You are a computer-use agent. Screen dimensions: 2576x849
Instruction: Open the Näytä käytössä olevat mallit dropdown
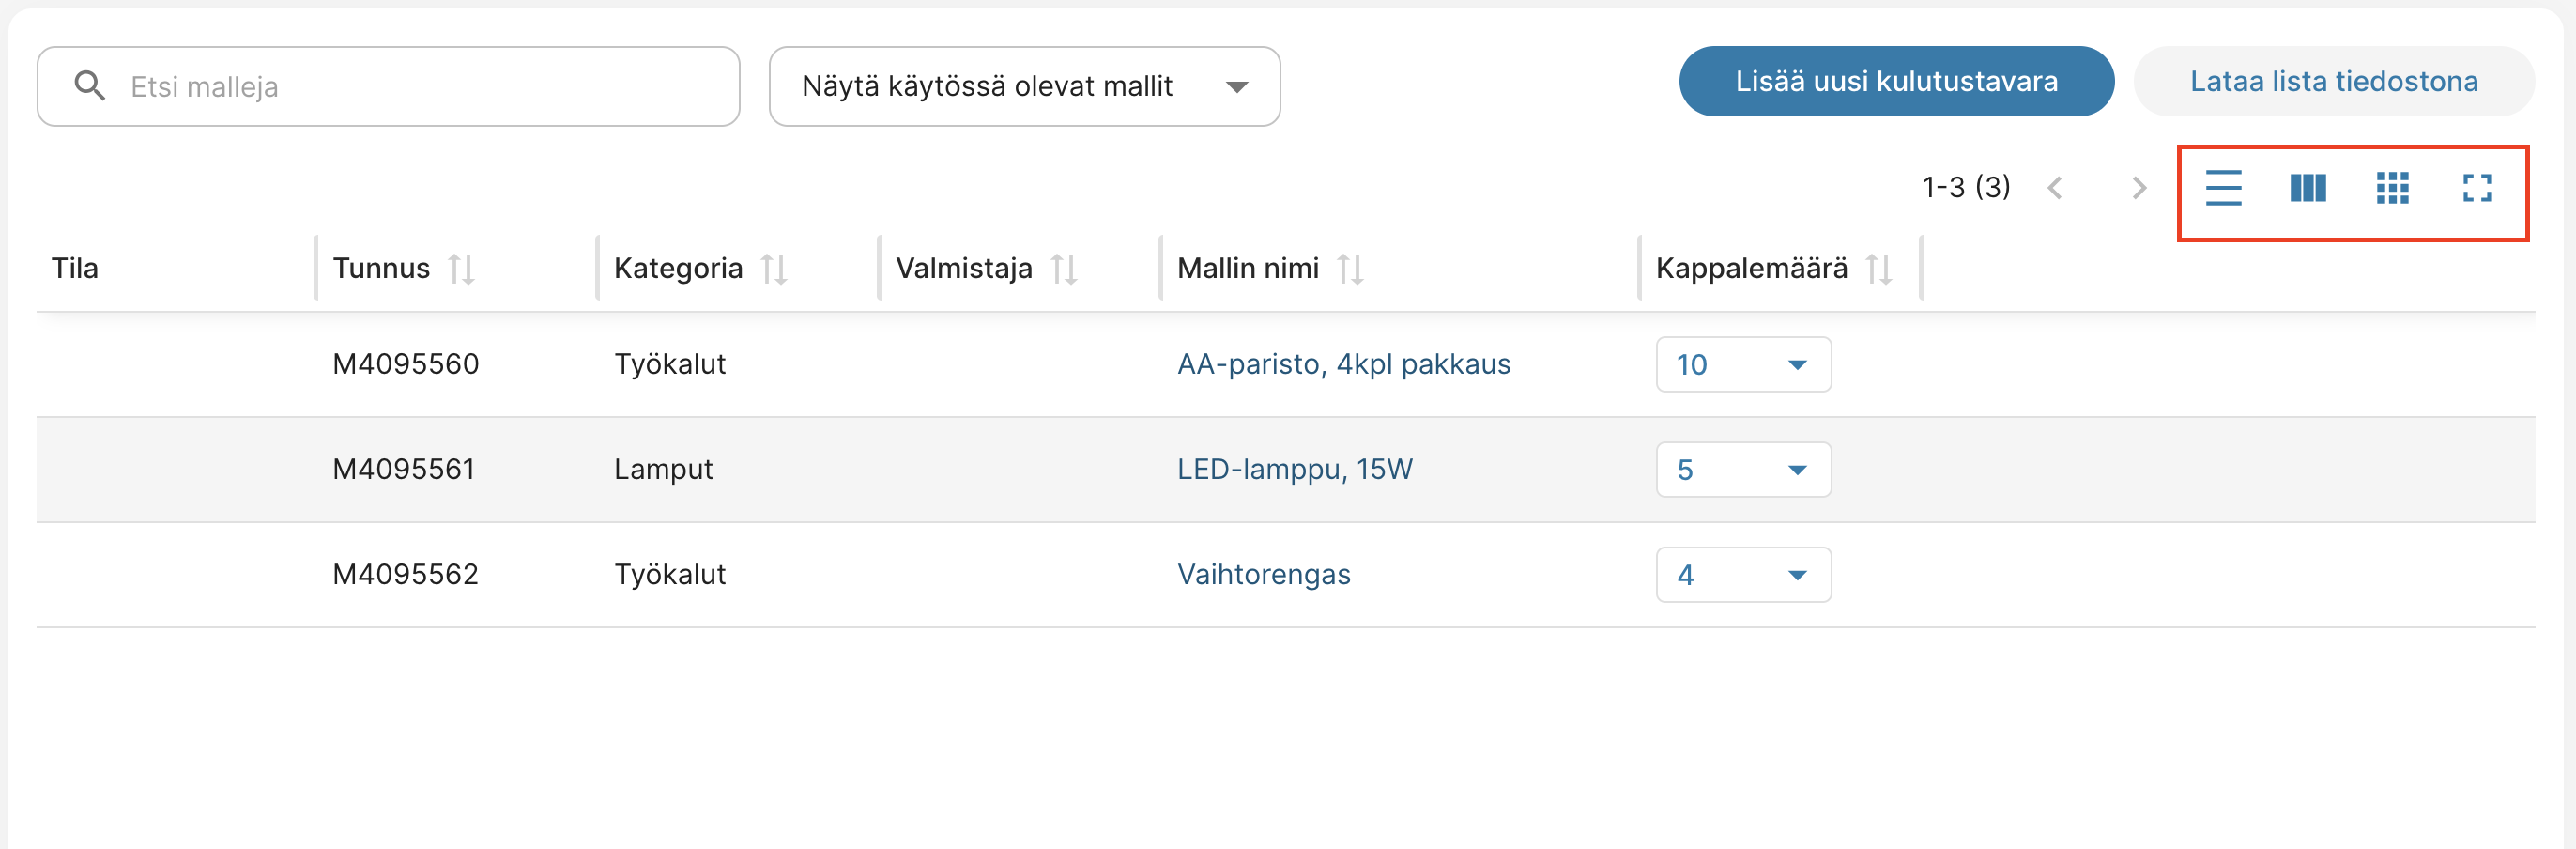tap(1024, 87)
